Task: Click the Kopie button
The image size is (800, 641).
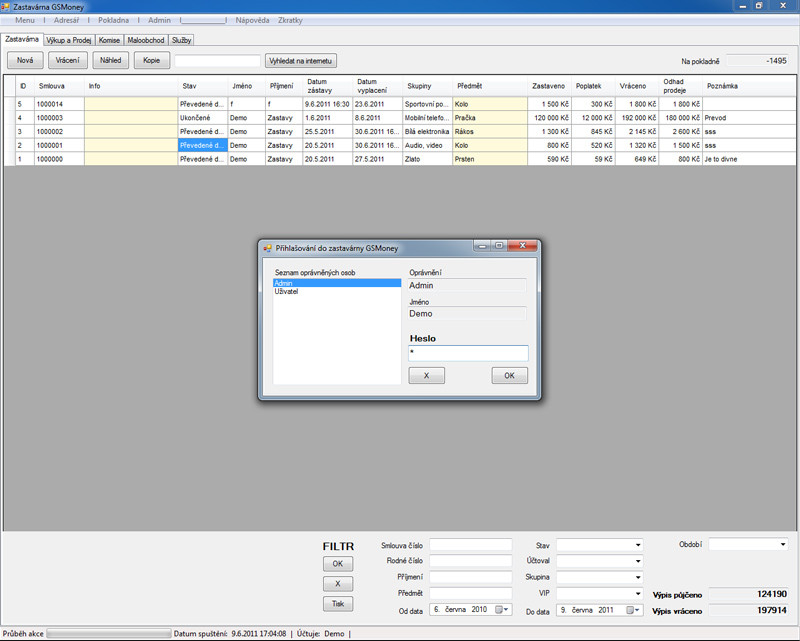Action: pyautogui.click(x=152, y=60)
